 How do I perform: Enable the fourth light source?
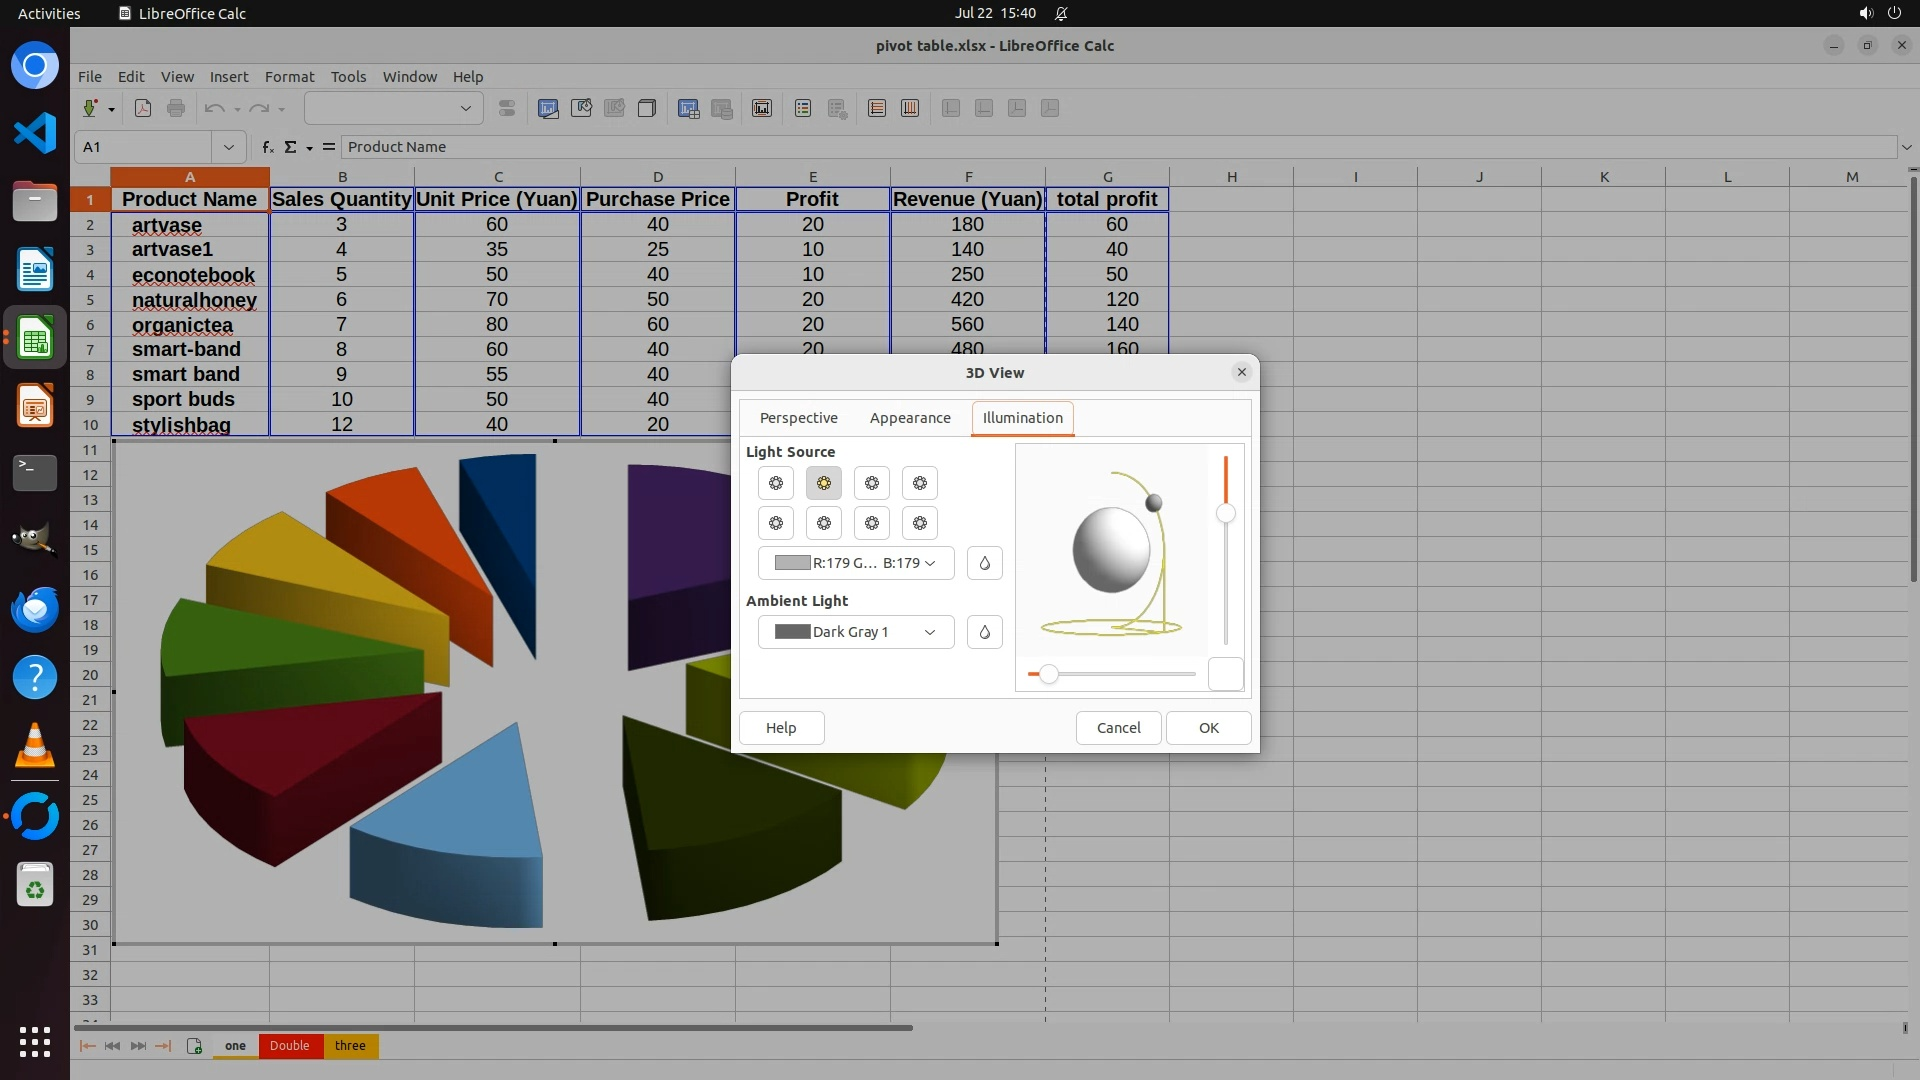pos(920,484)
